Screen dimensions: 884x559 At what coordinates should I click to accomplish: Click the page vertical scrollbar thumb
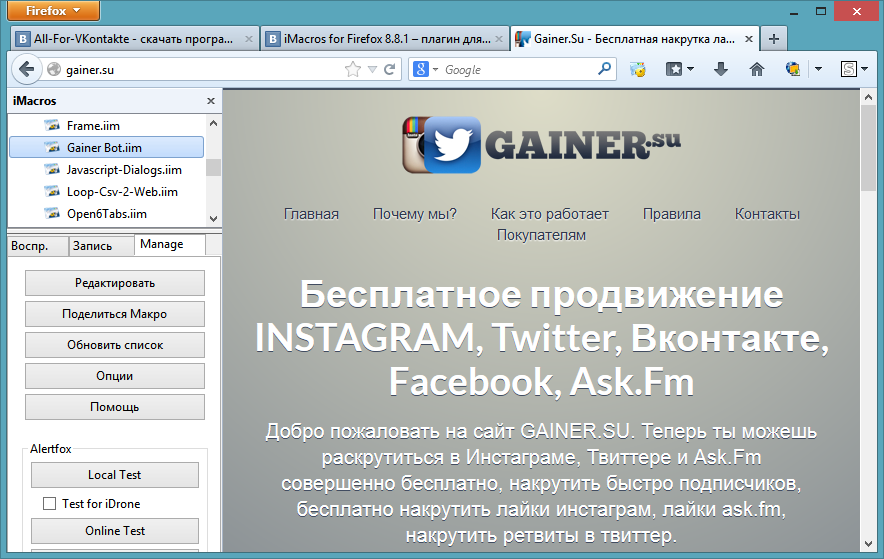point(868,148)
